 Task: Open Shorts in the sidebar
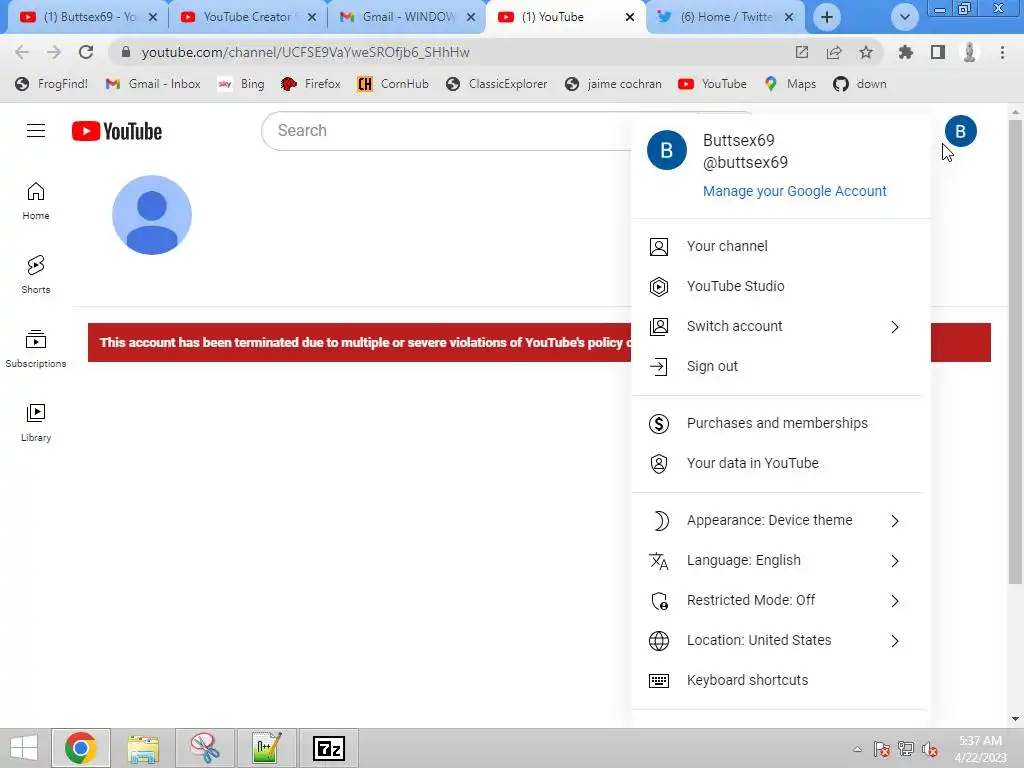click(x=36, y=274)
